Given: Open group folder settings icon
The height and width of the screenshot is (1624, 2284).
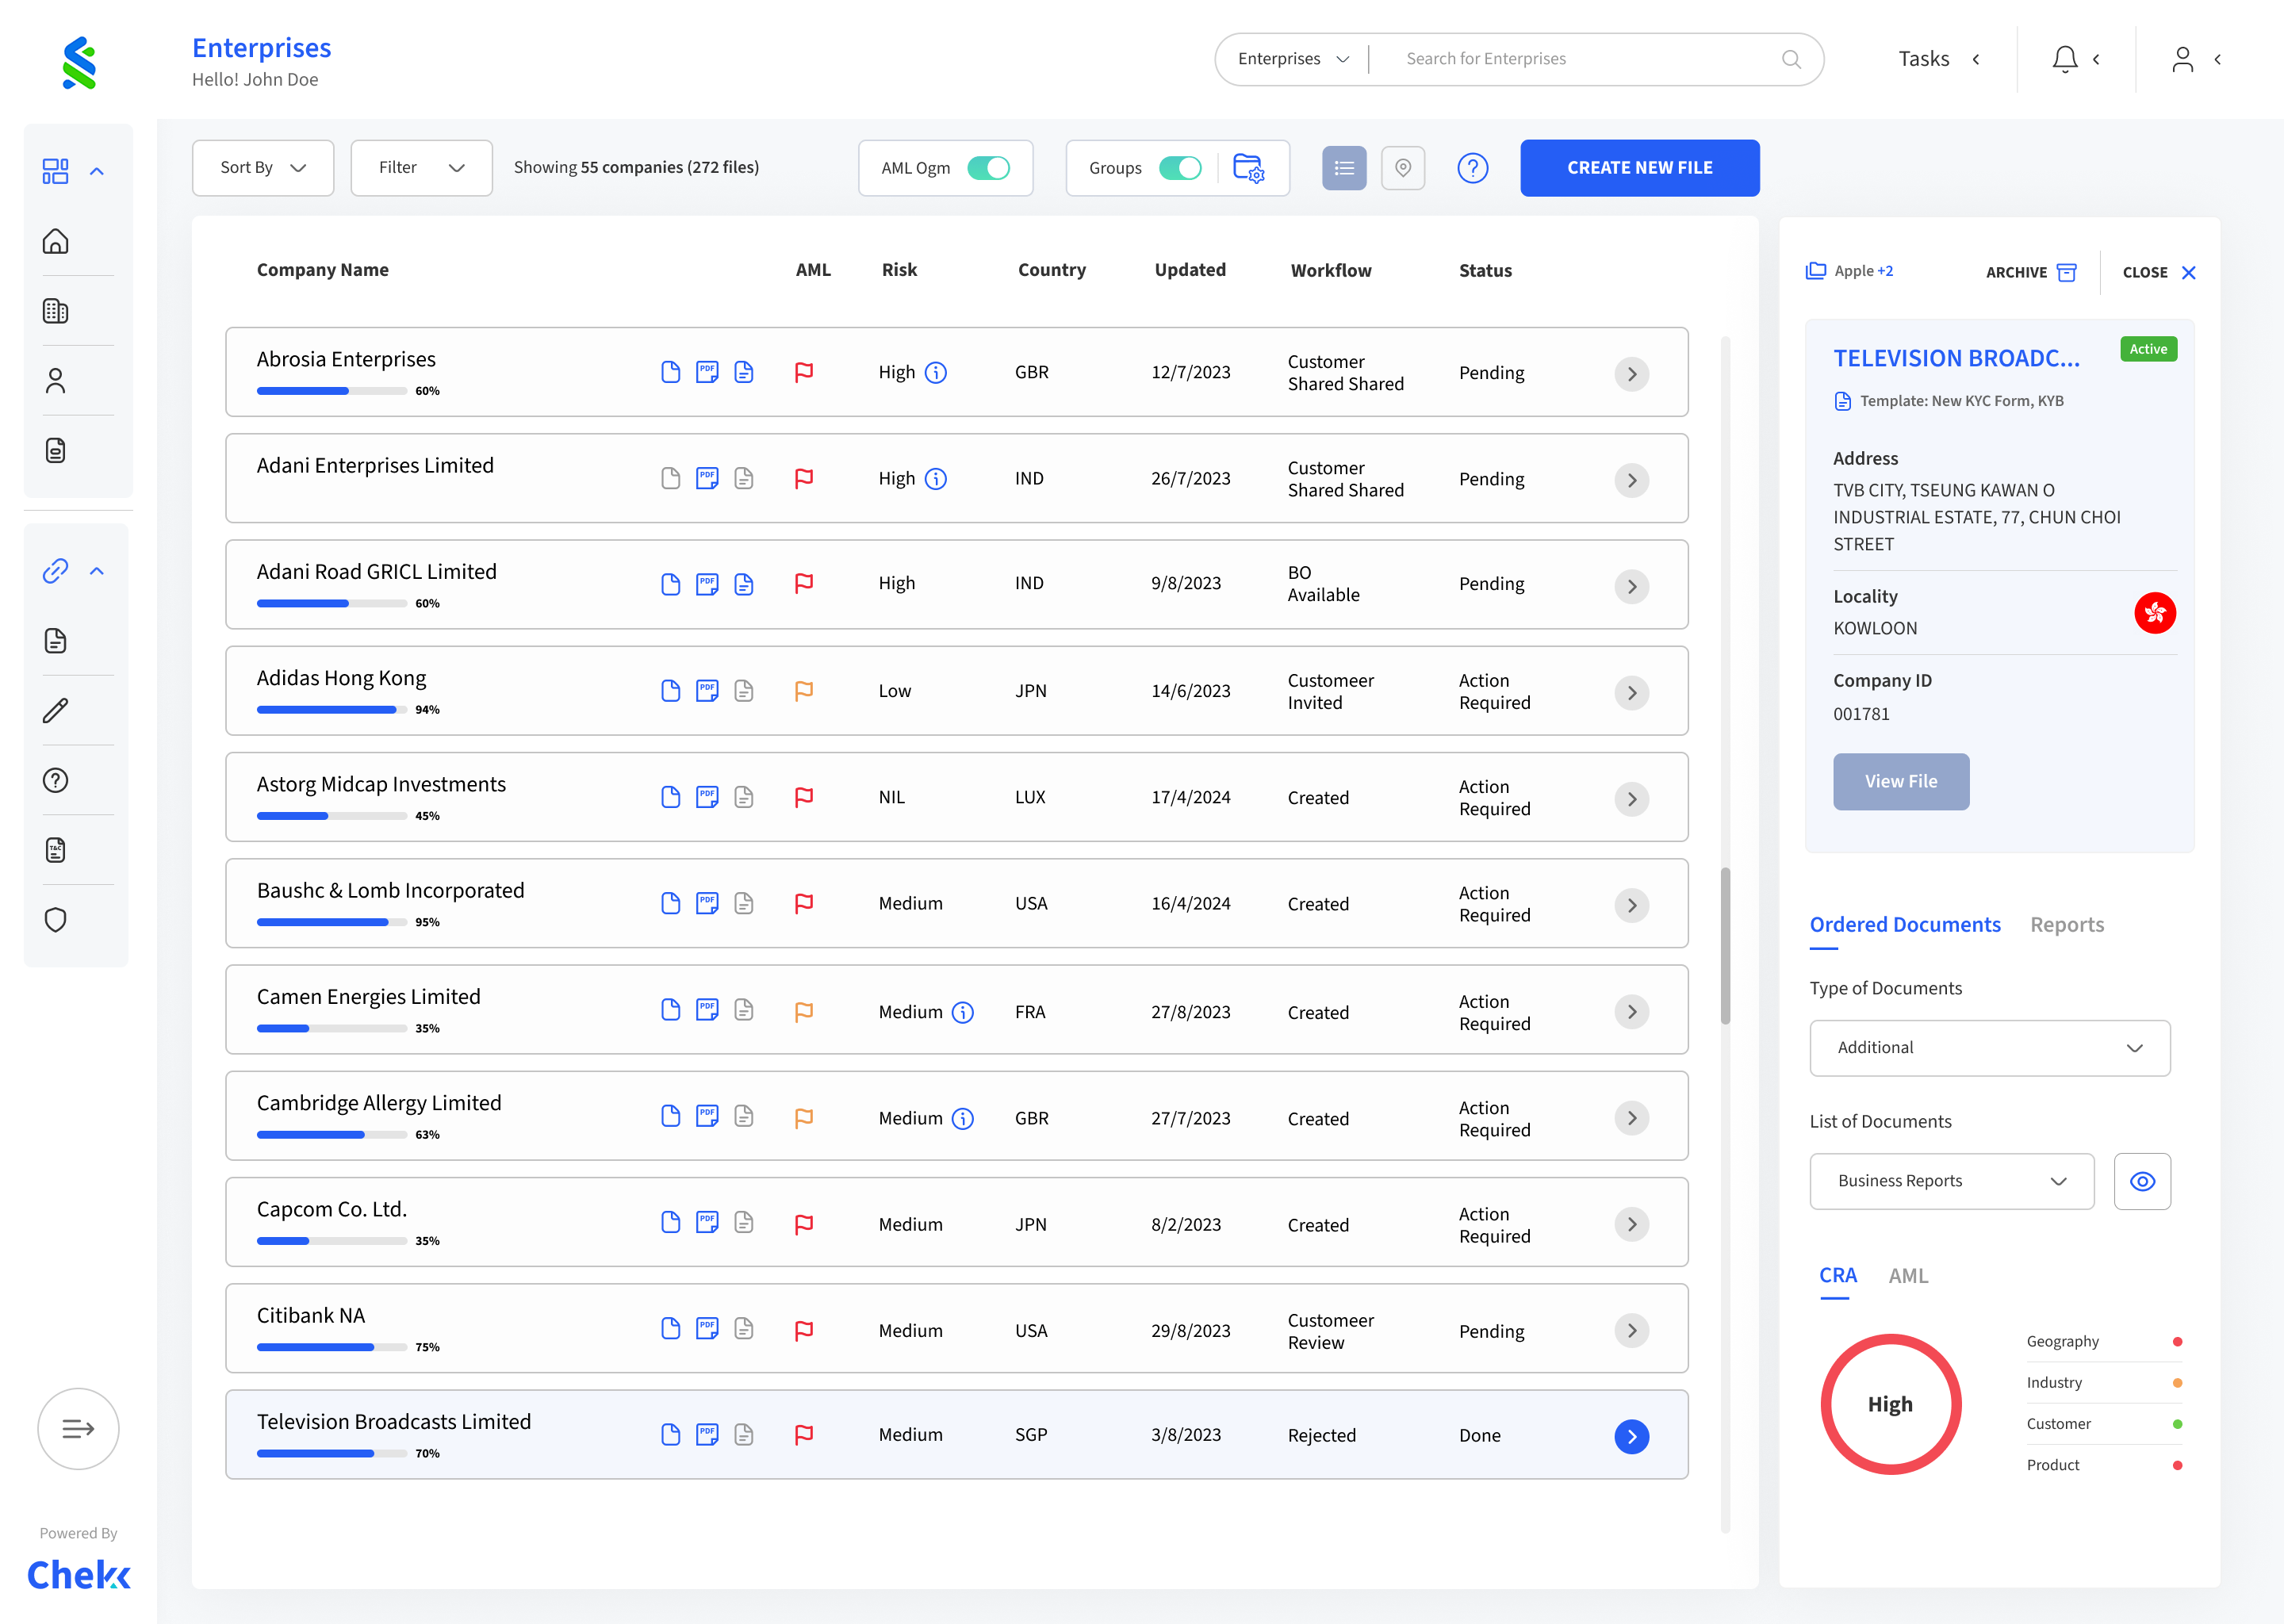Looking at the screenshot, I should pos(1249,167).
